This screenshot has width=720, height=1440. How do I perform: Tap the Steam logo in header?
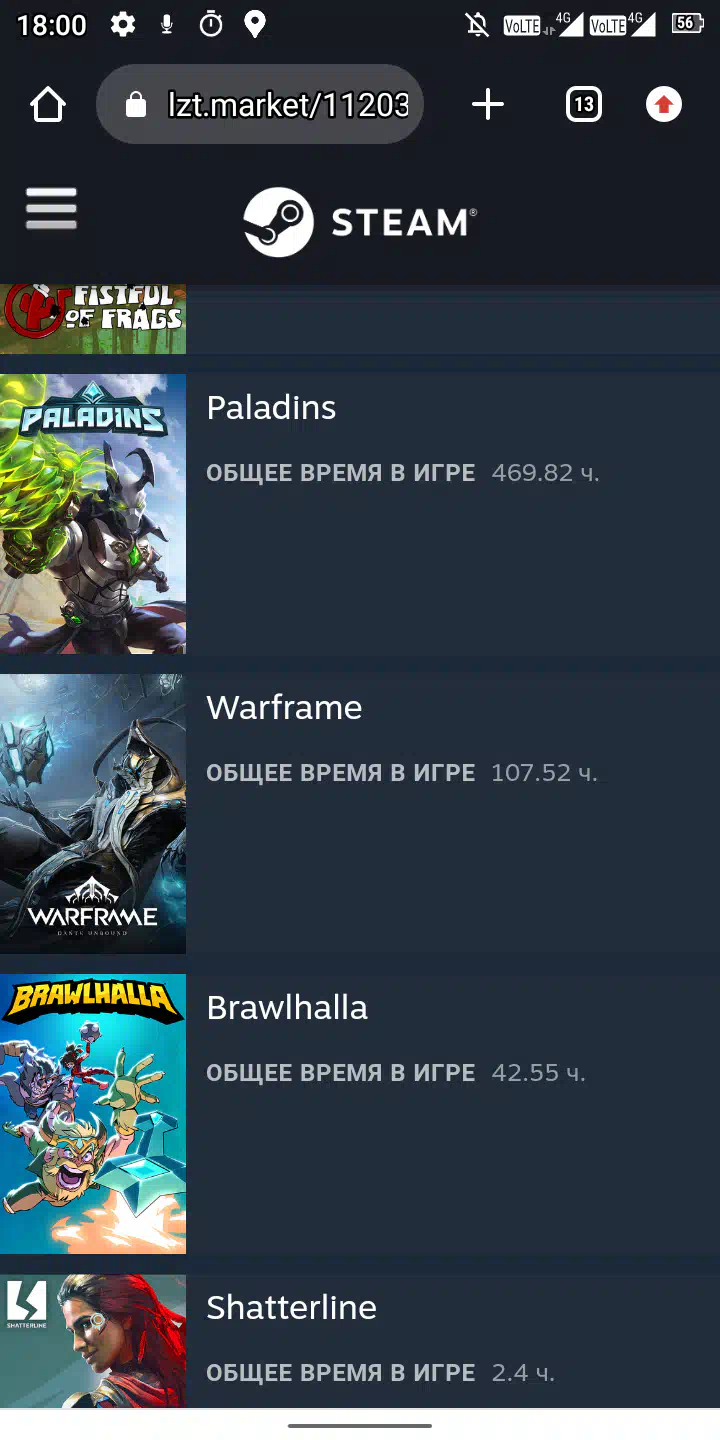tap(360, 222)
